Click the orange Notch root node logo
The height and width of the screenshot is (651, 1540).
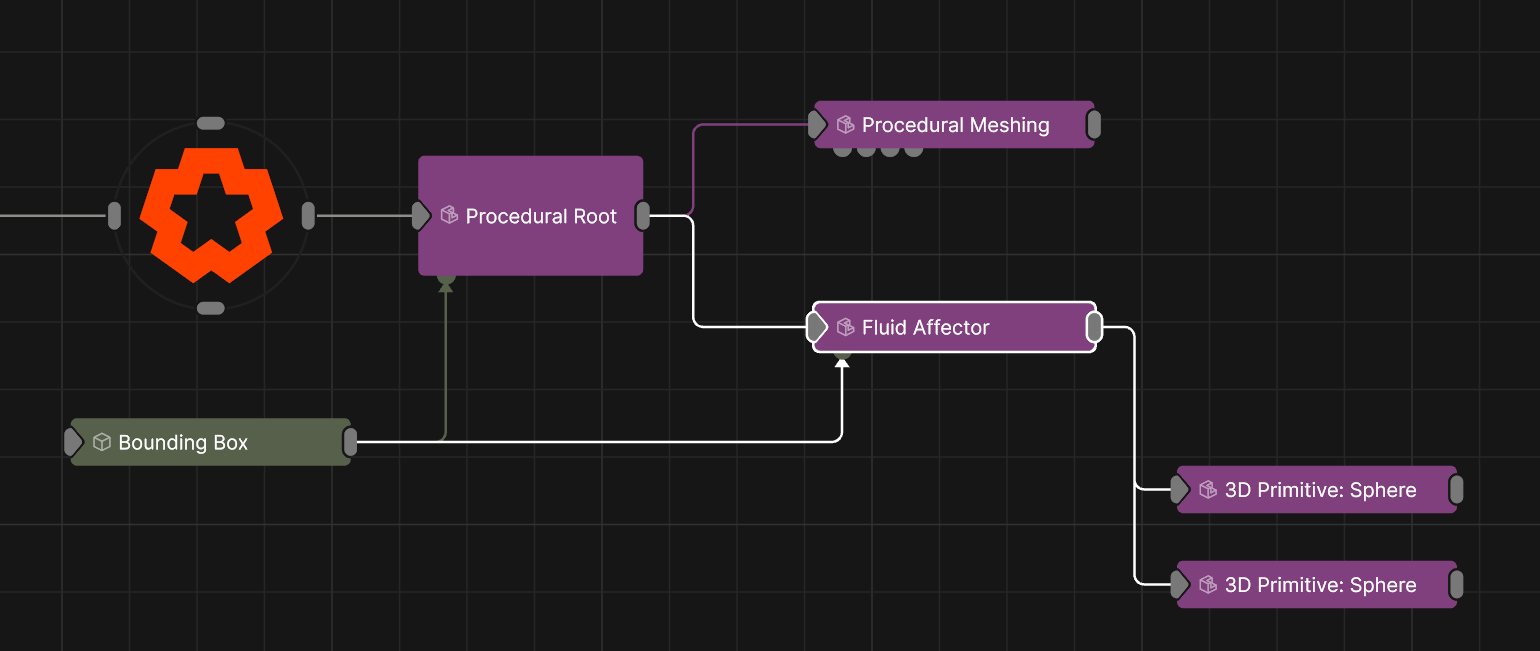tap(210, 215)
